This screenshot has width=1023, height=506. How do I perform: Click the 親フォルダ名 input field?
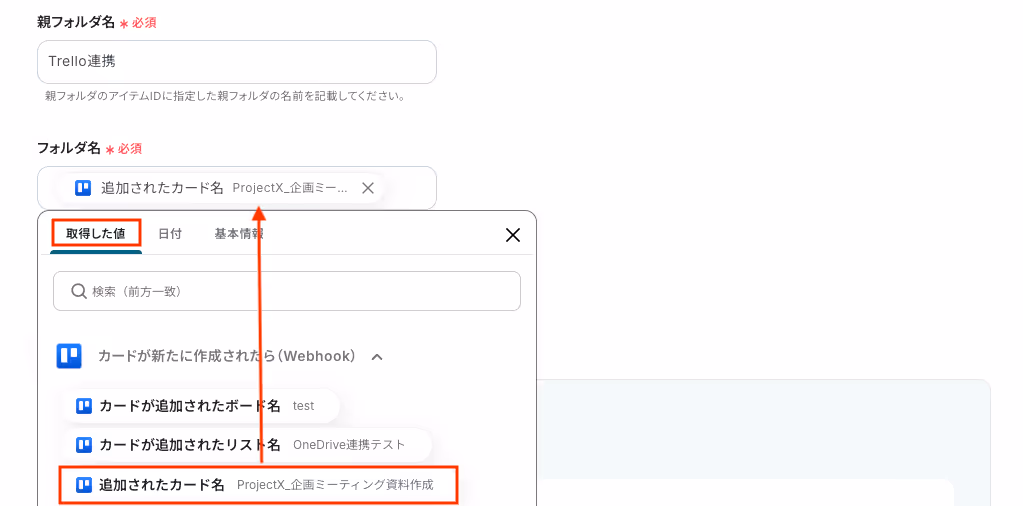click(237, 62)
